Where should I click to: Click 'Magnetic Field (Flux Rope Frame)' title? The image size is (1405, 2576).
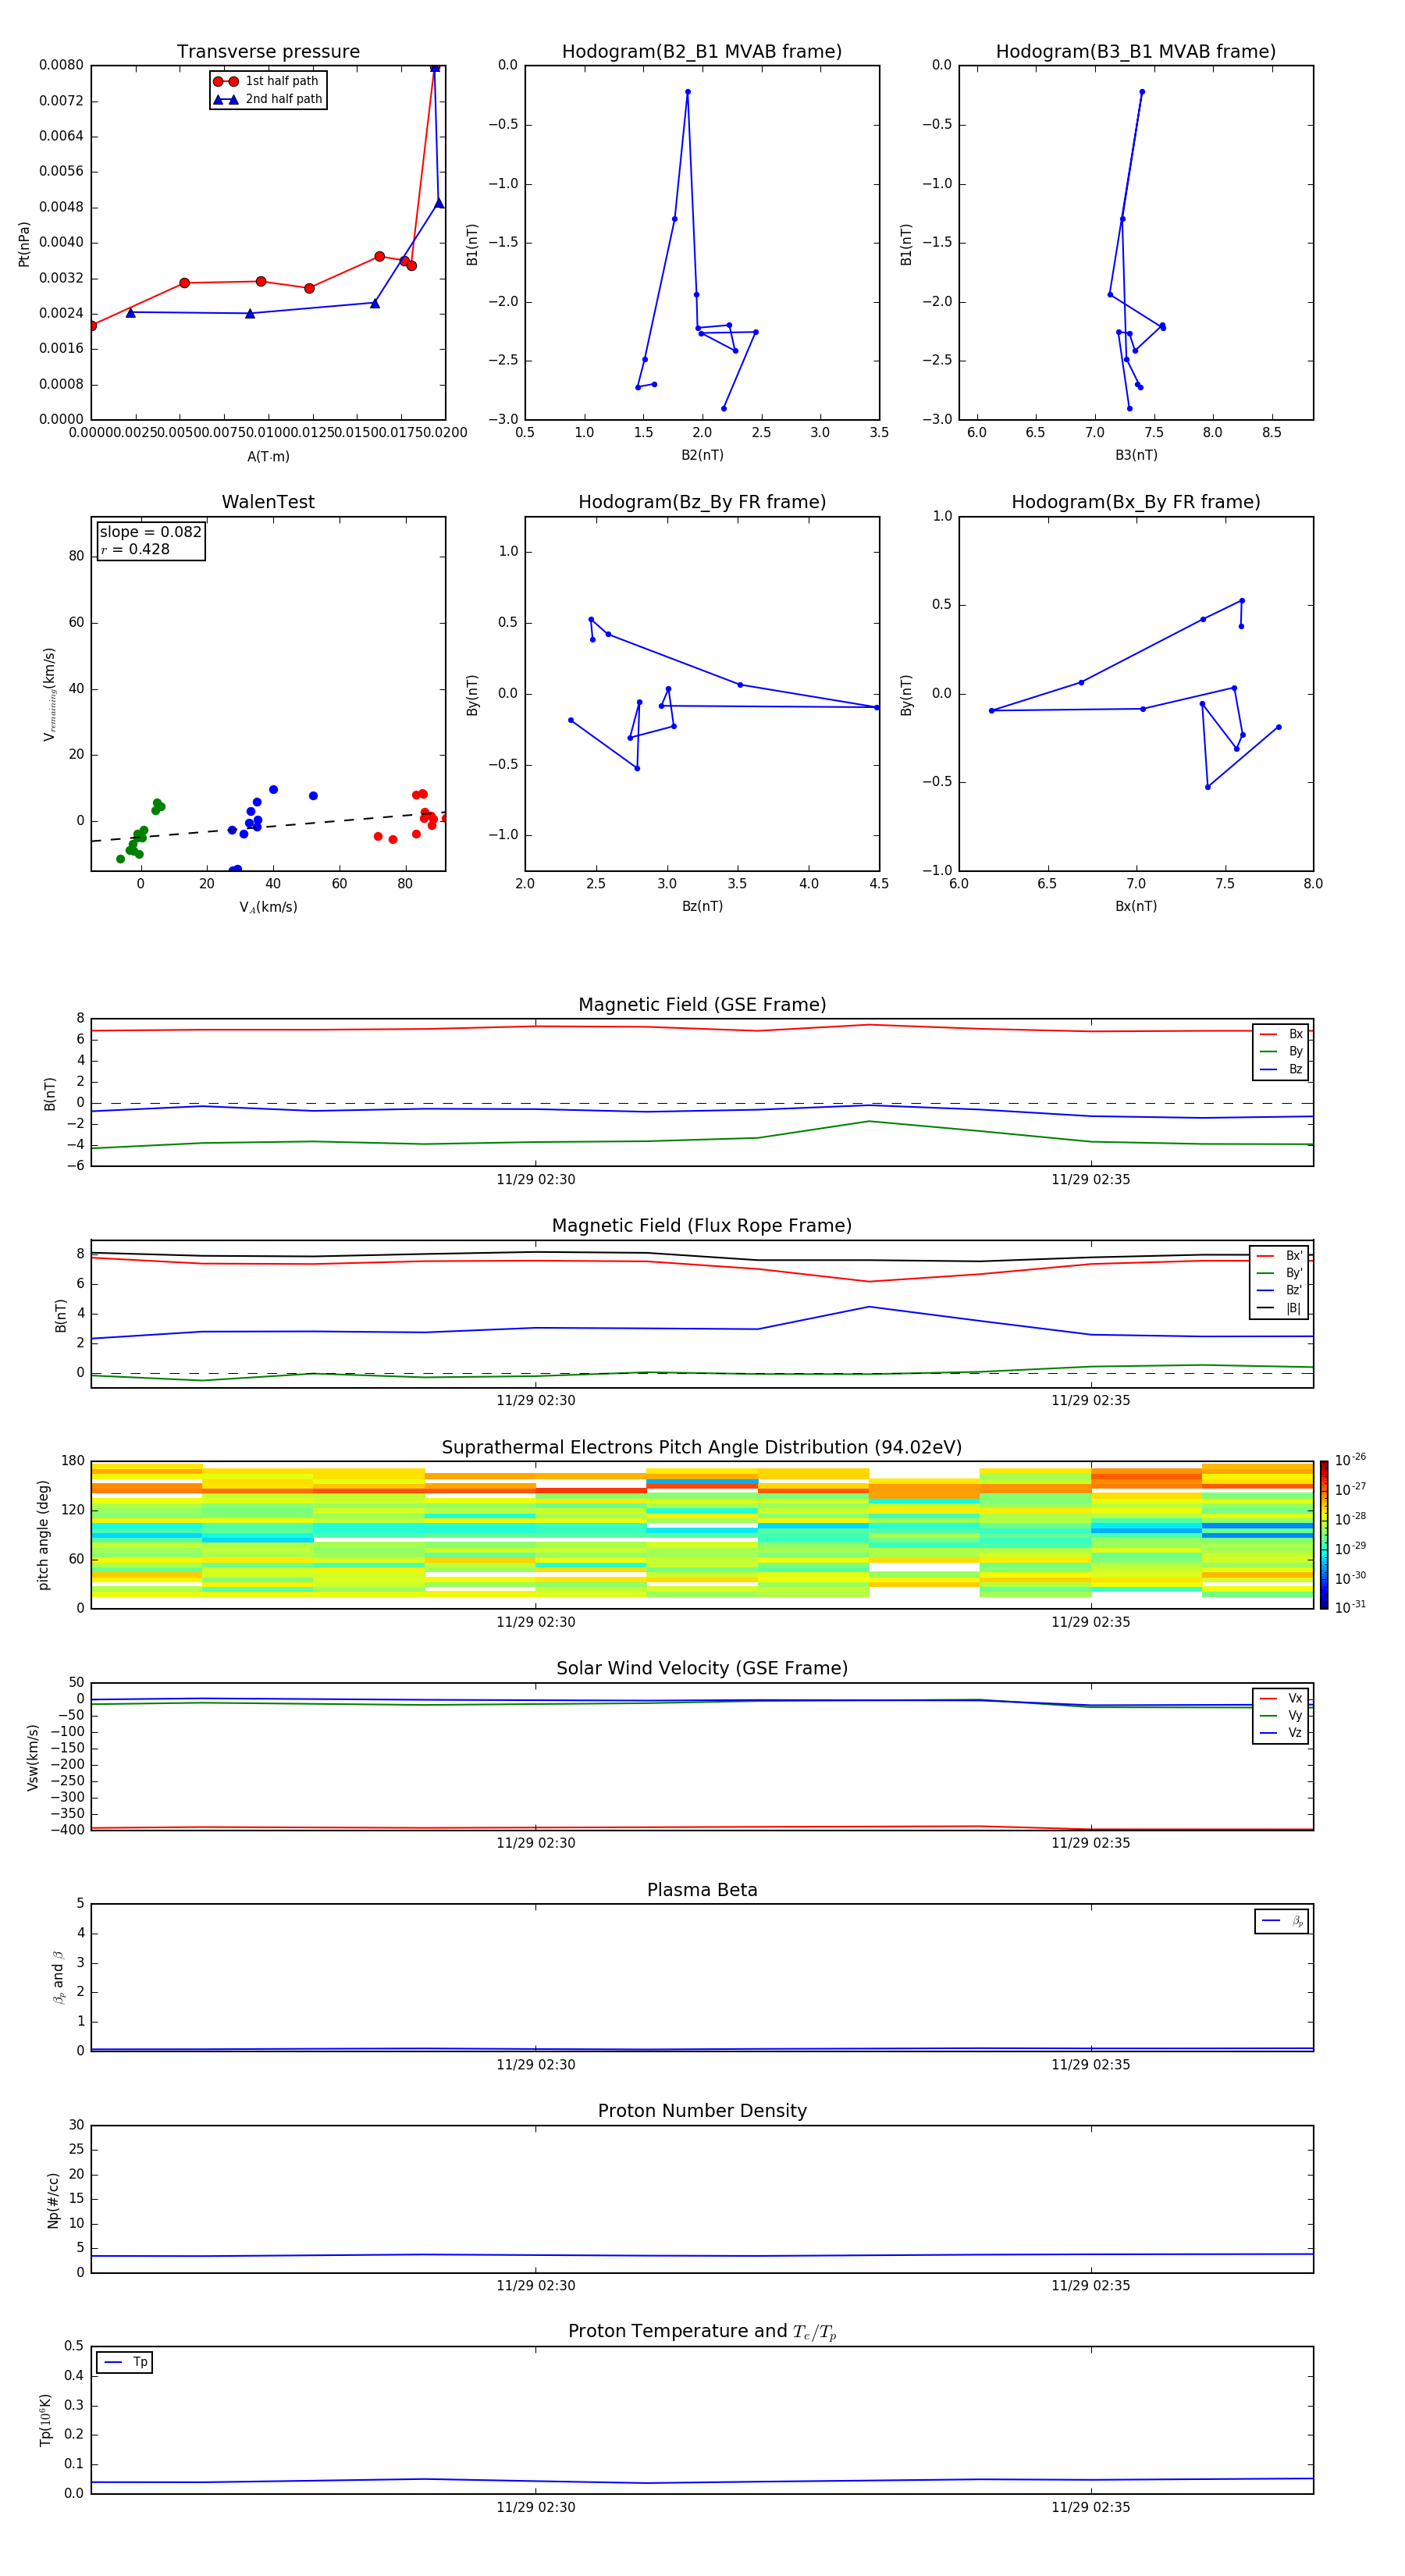(x=702, y=1226)
